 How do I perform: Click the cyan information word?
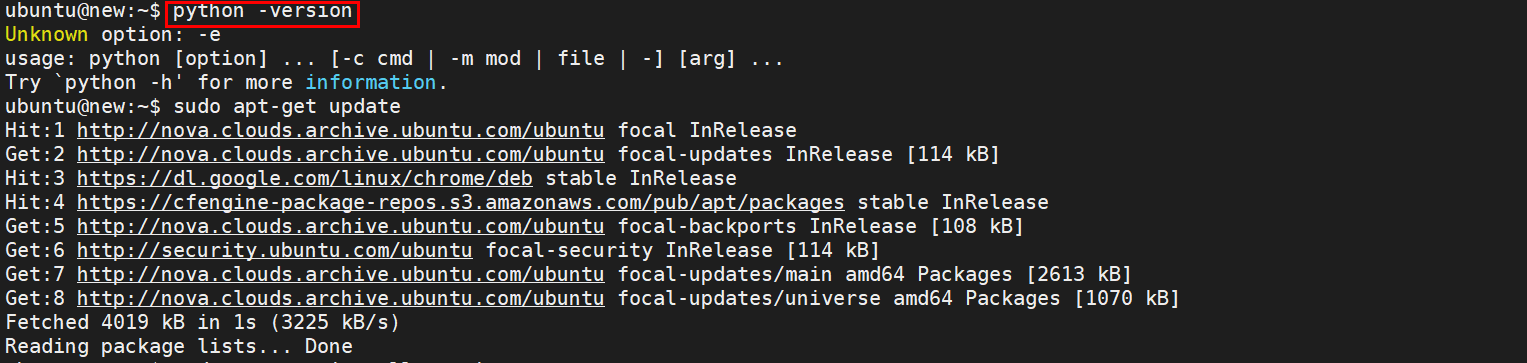(x=371, y=83)
